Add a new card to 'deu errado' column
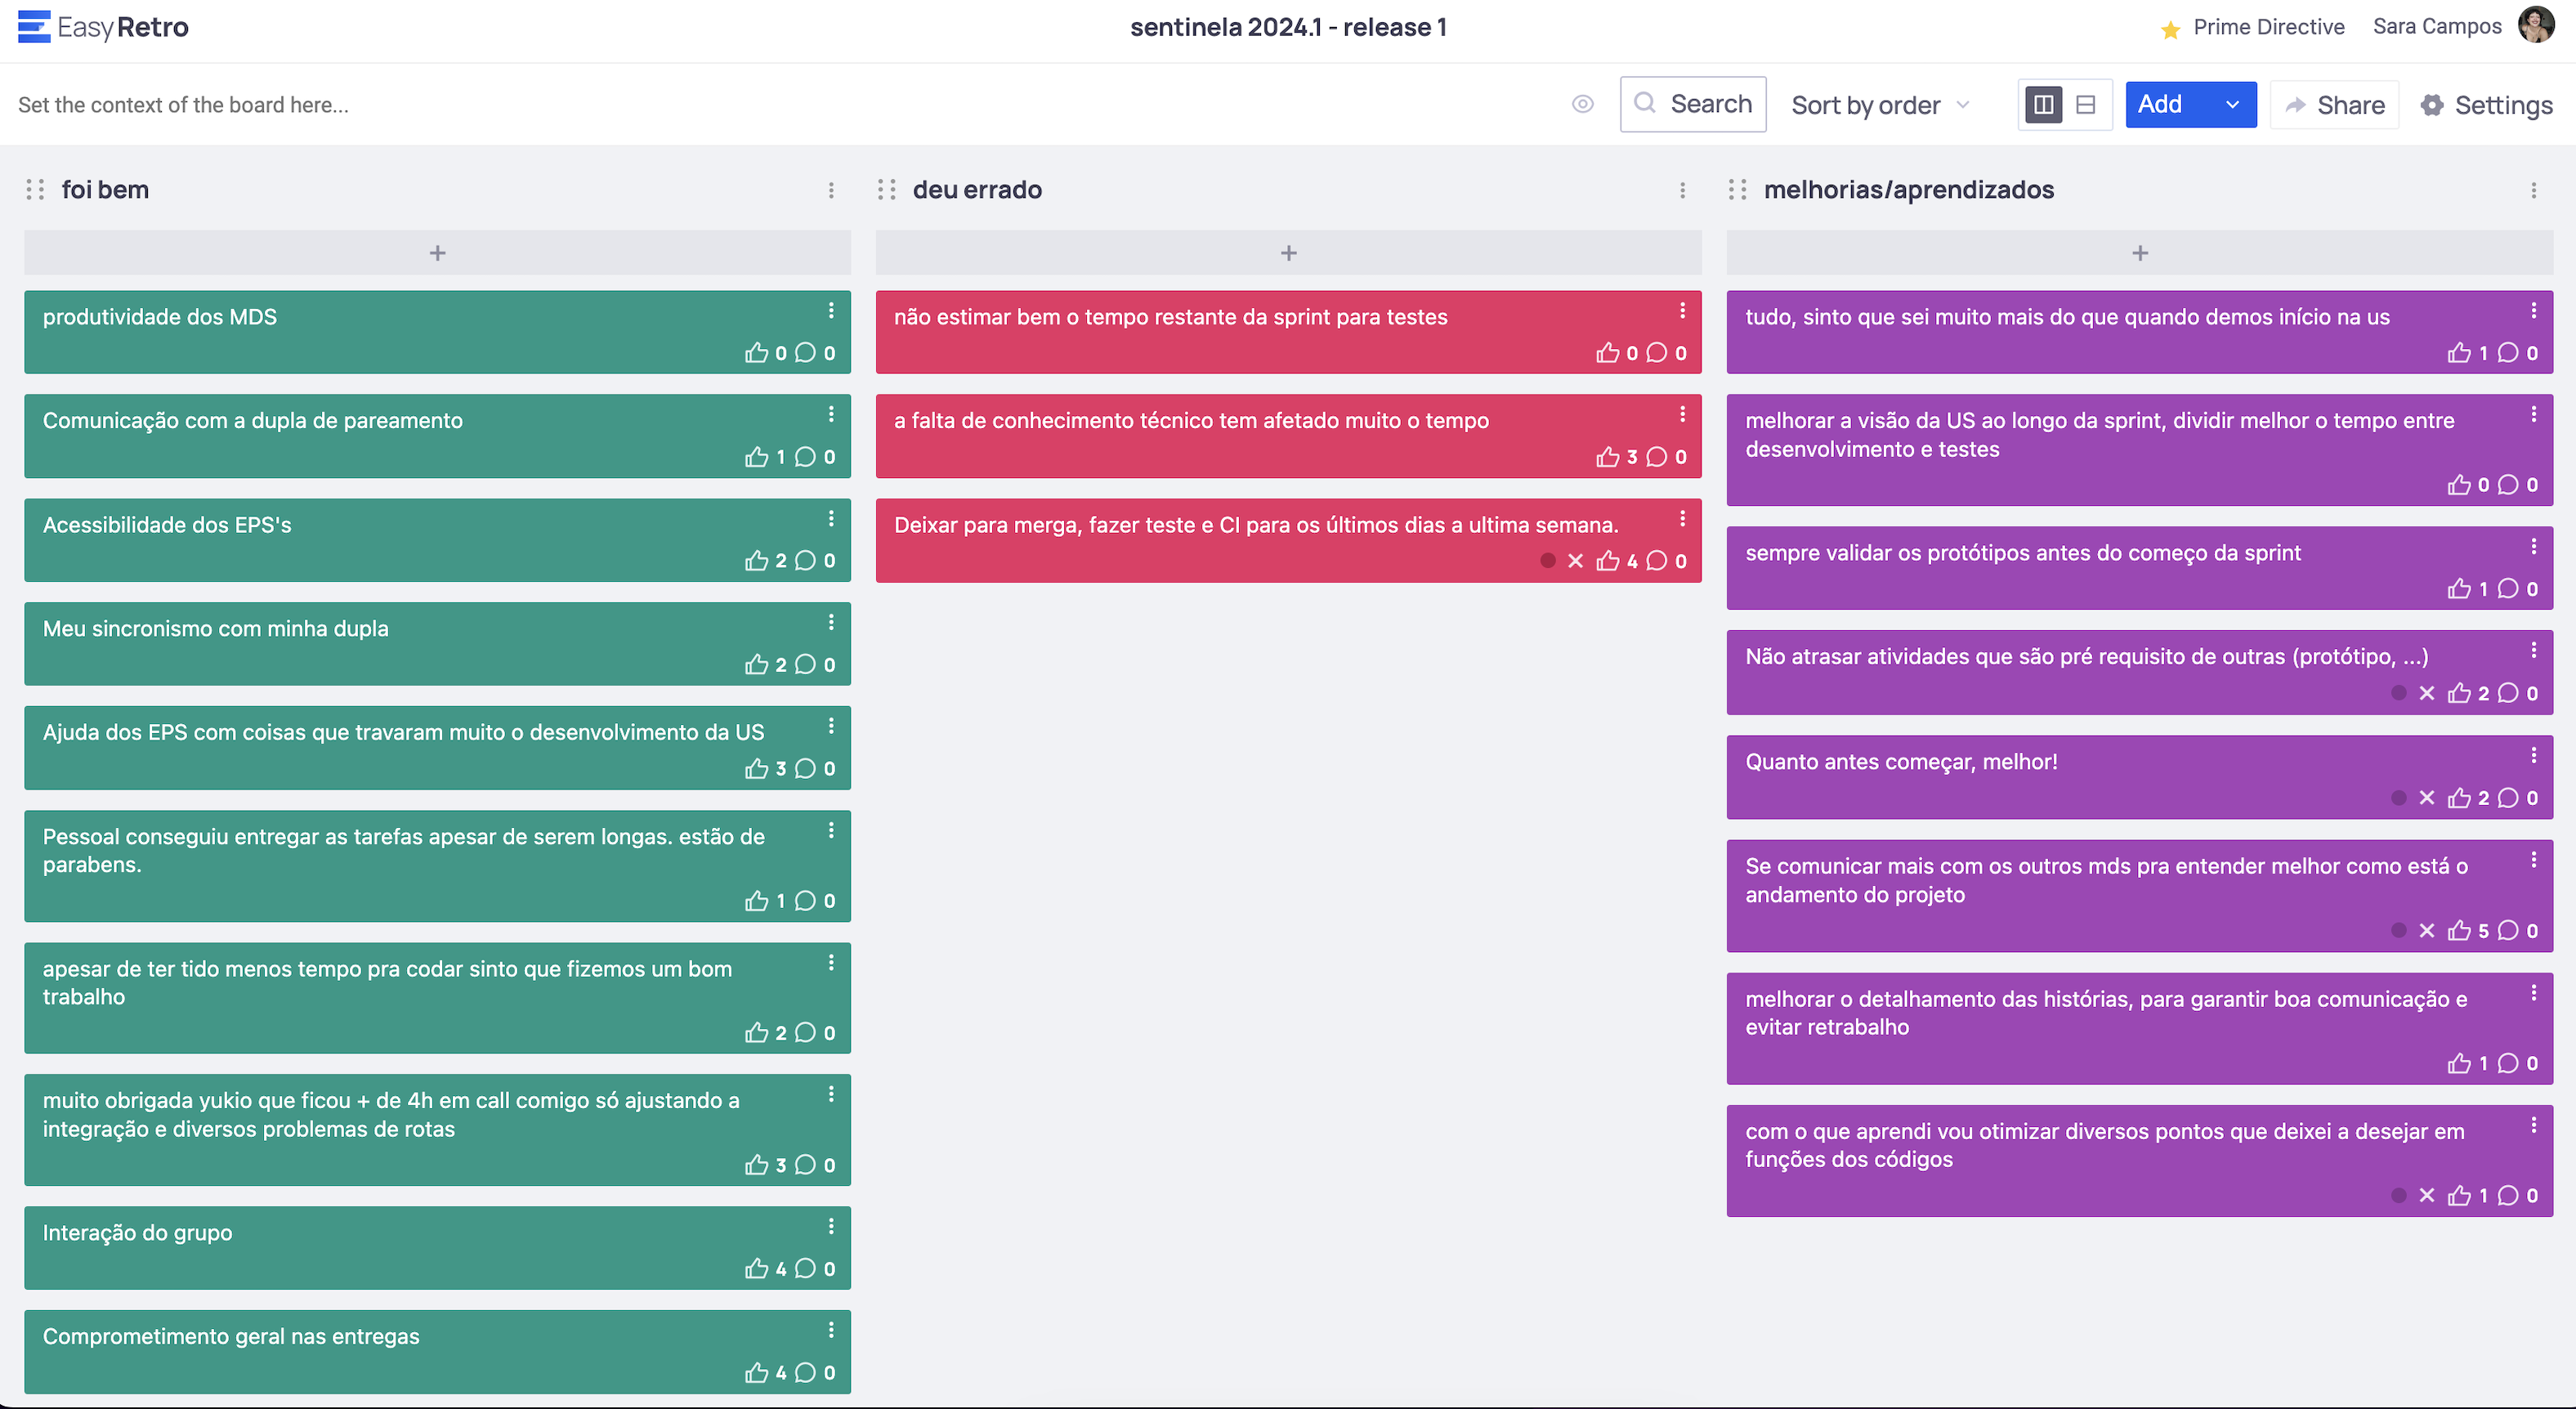The width and height of the screenshot is (2576, 1409). coord(1288,253)
